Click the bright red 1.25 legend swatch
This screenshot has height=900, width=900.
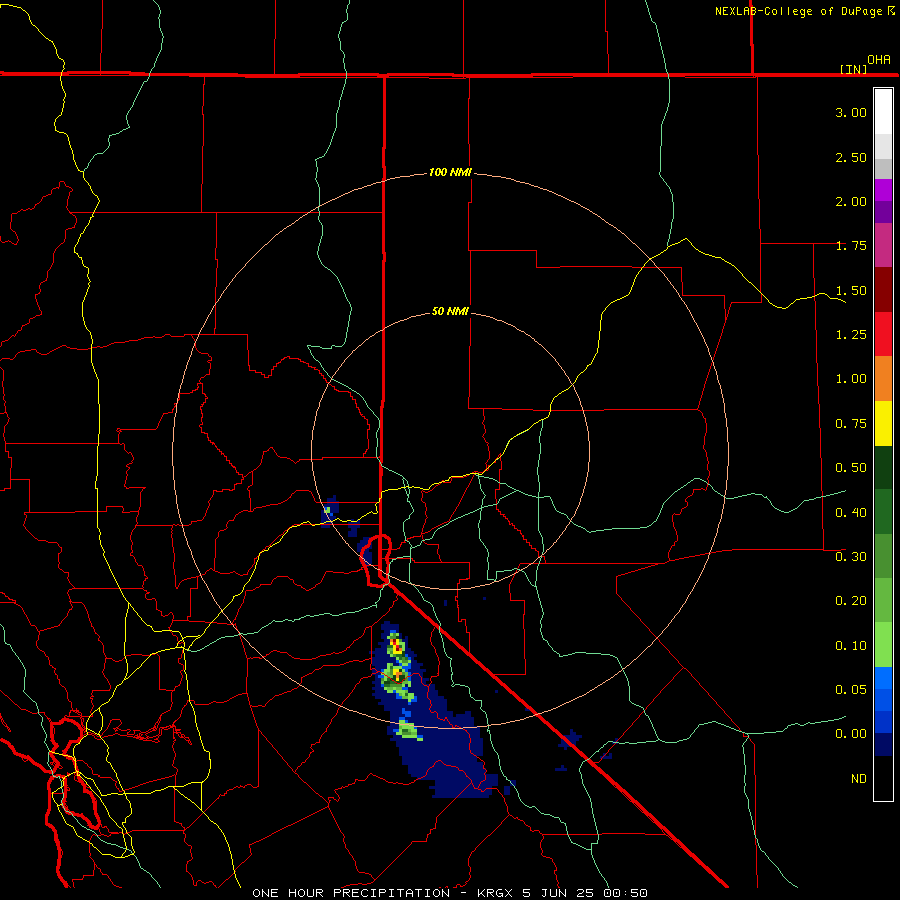coord(883,334)
